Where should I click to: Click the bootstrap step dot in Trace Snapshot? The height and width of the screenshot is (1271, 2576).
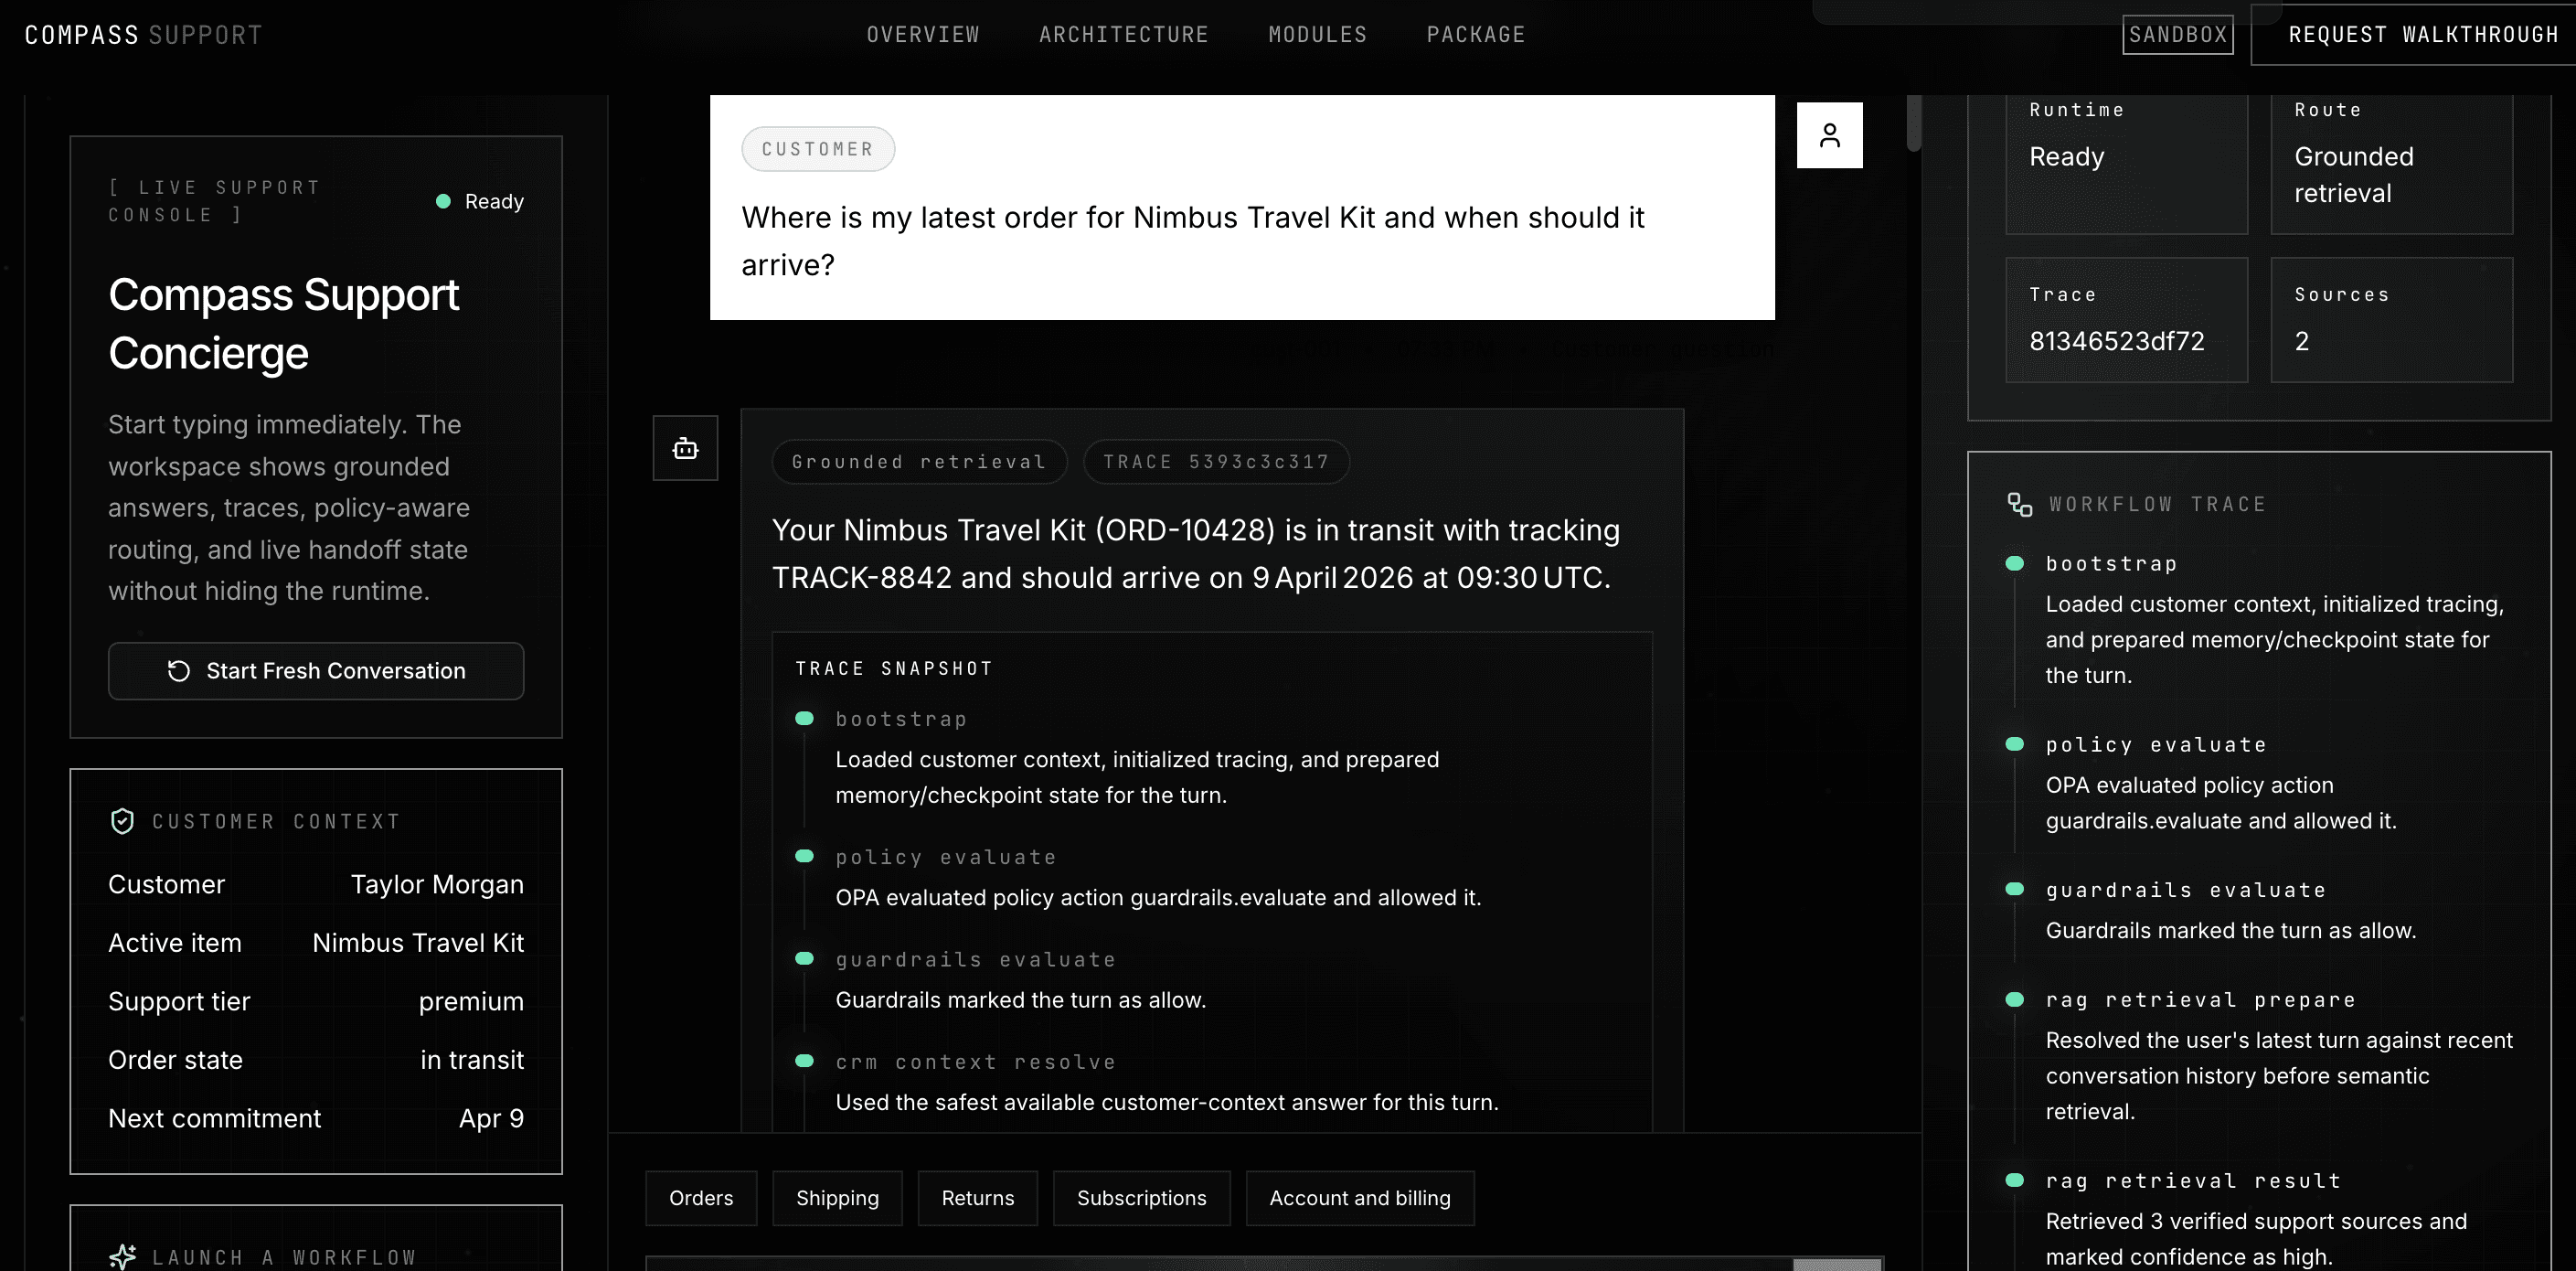(x=804, y=719)
